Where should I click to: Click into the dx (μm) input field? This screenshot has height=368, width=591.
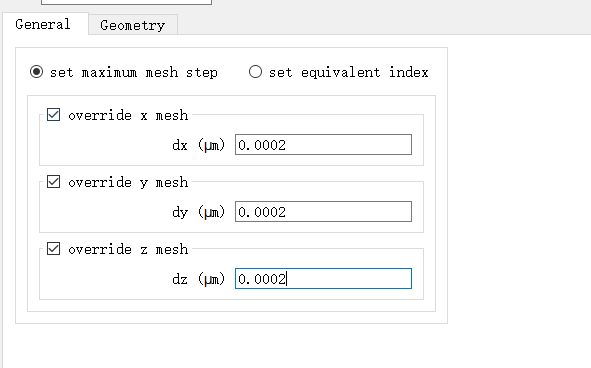click(323, 144)
